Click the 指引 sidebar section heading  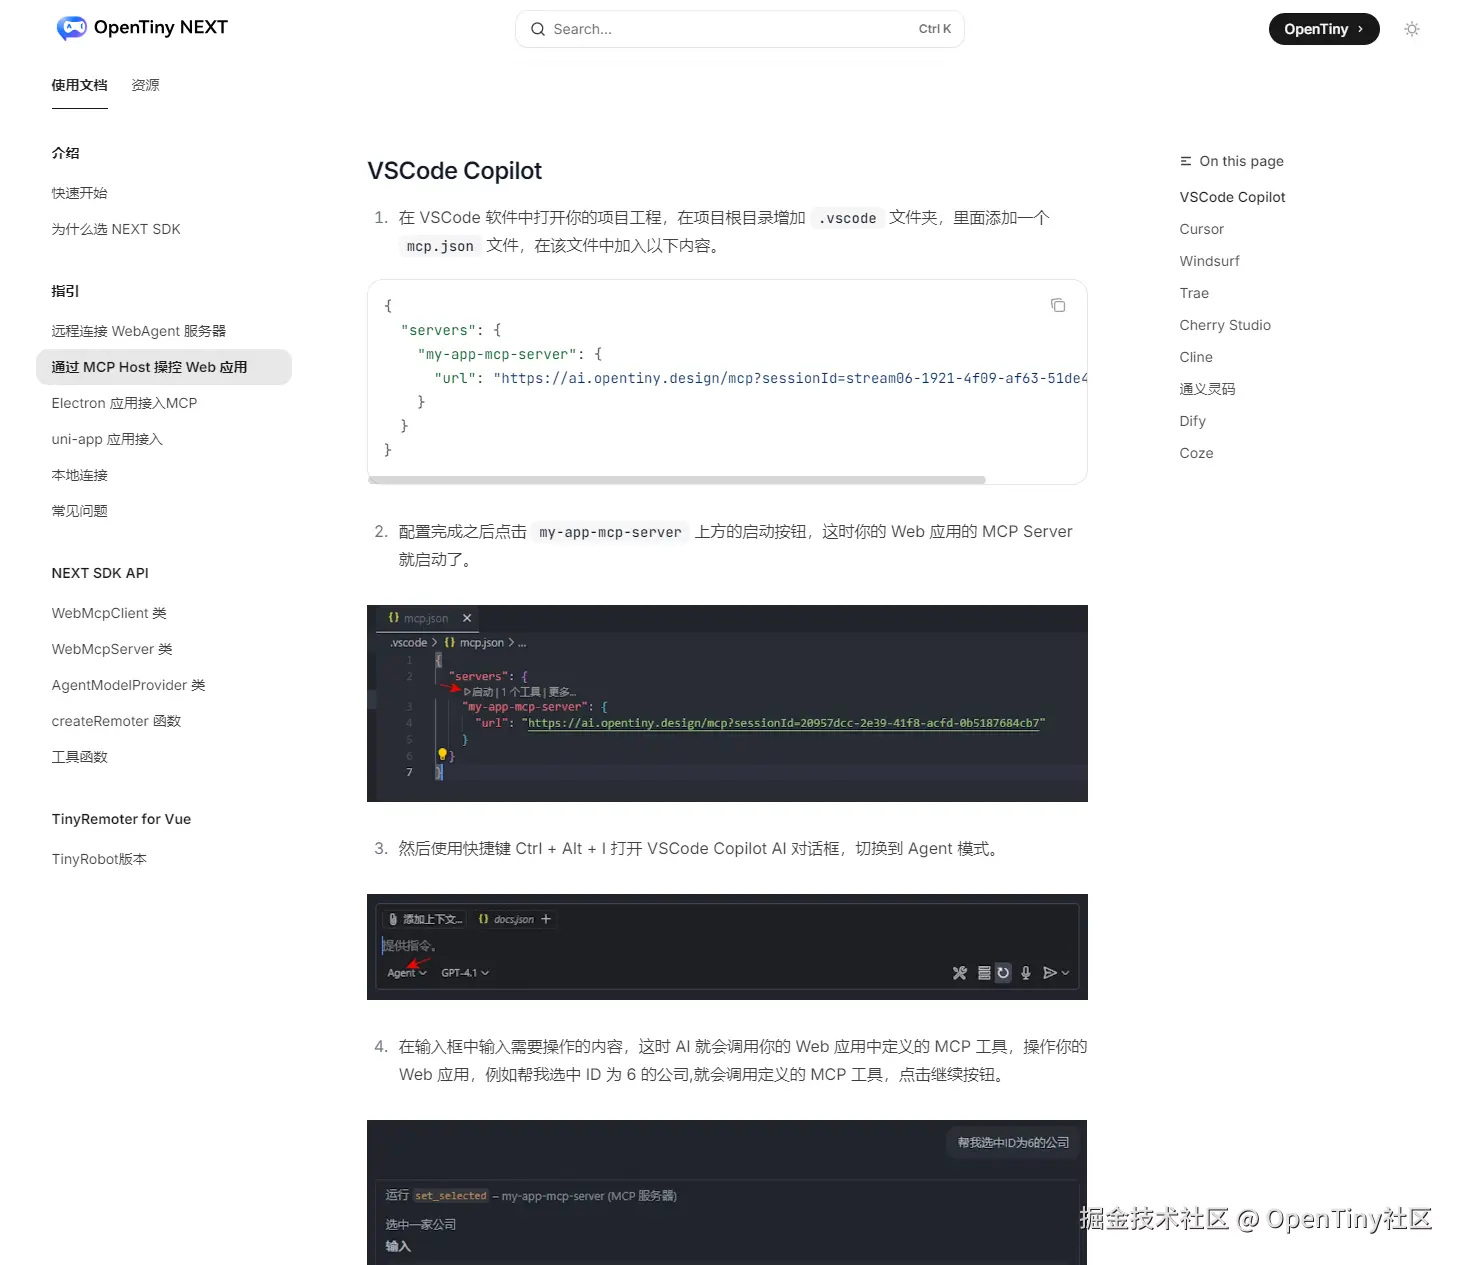point(66,291)
